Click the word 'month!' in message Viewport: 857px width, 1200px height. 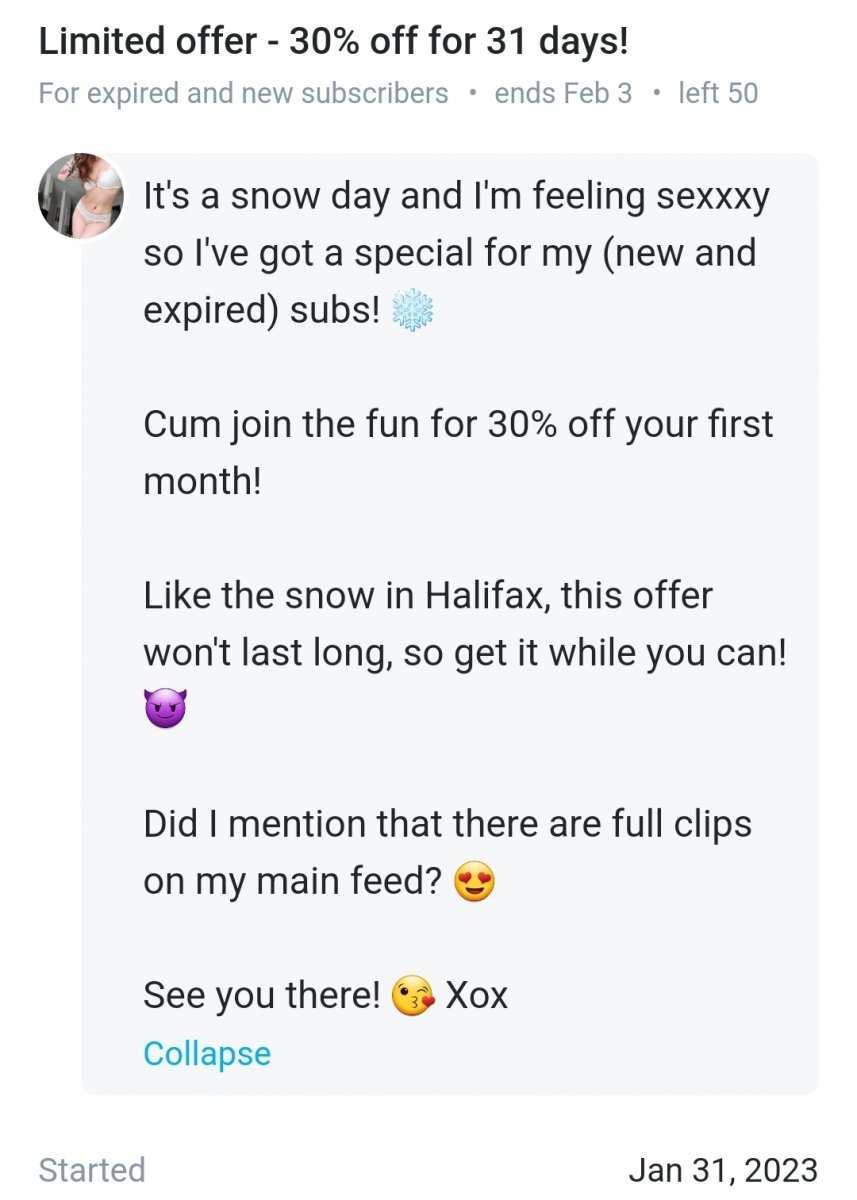point(203,482)
